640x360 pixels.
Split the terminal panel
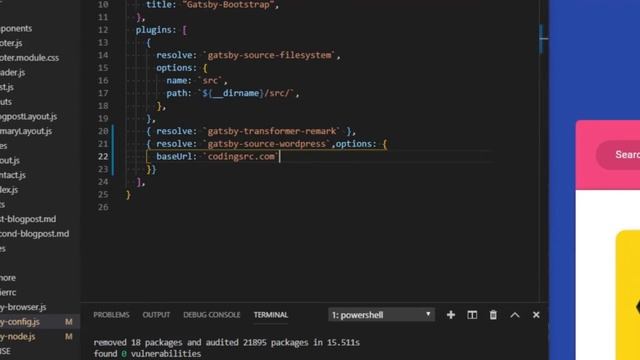tap(472, 315)
